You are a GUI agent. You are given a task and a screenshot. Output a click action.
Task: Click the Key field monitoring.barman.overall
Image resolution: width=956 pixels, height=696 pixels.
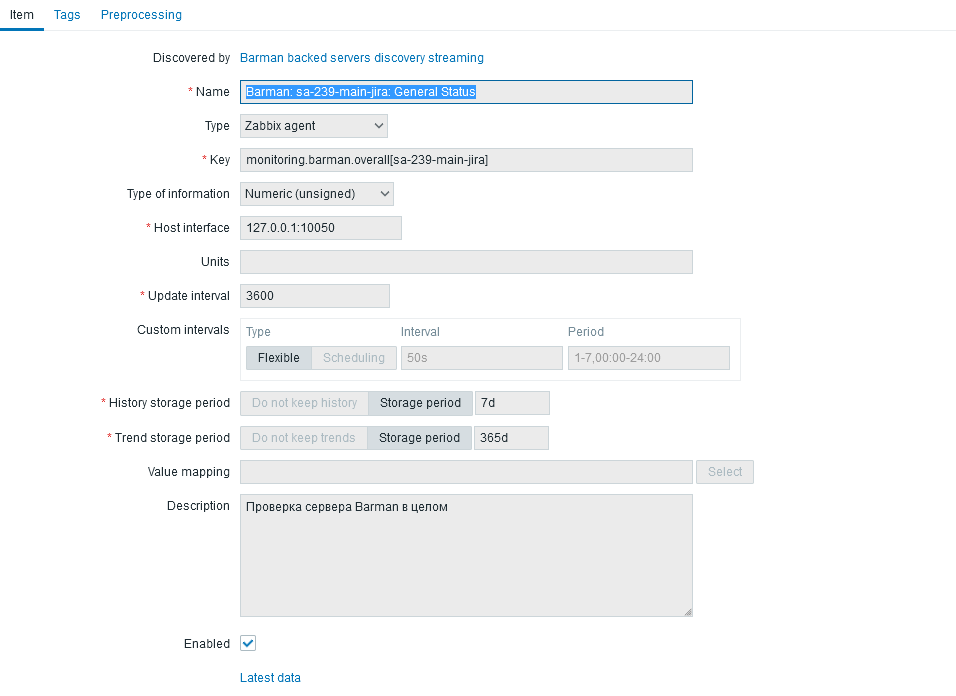click(x=466, y=160)
